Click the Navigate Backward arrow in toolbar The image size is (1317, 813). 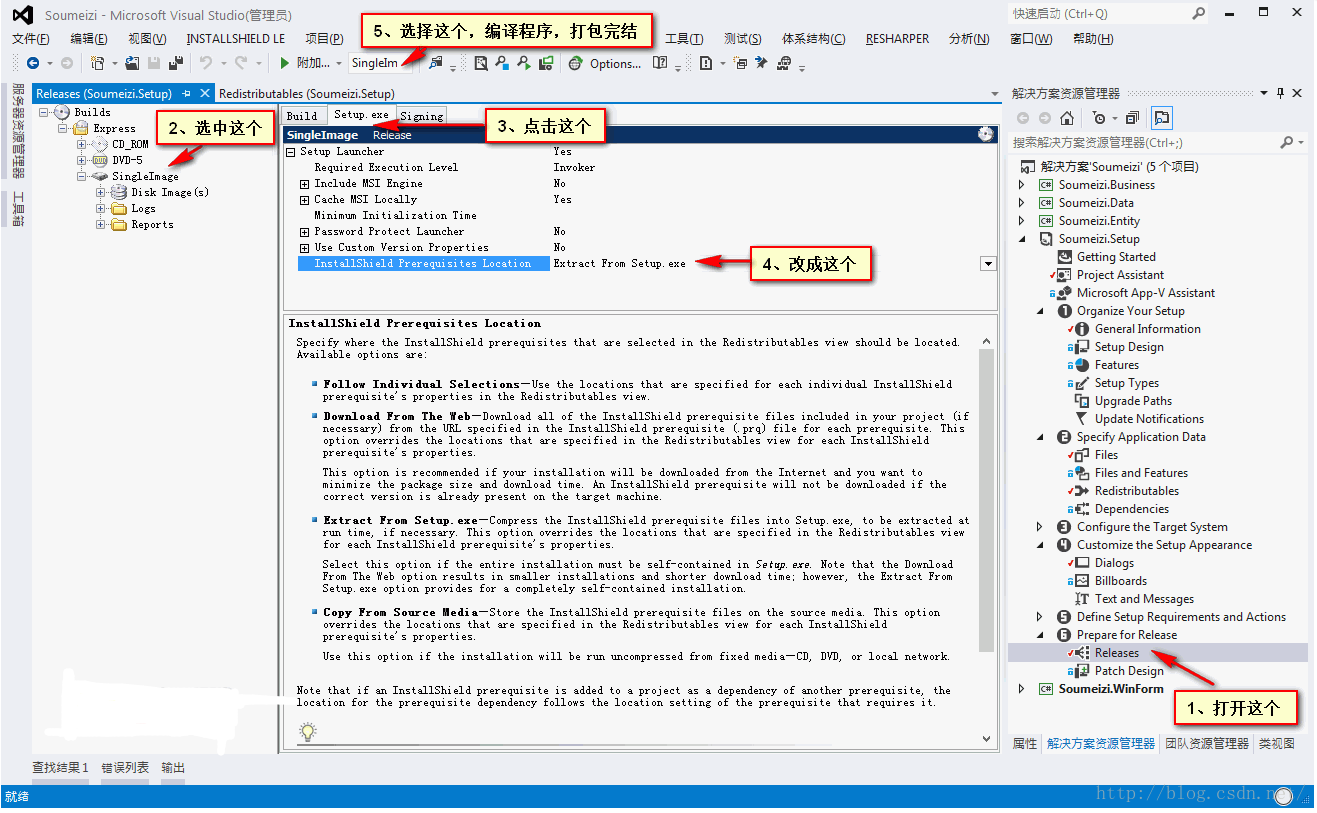point(33,63)
